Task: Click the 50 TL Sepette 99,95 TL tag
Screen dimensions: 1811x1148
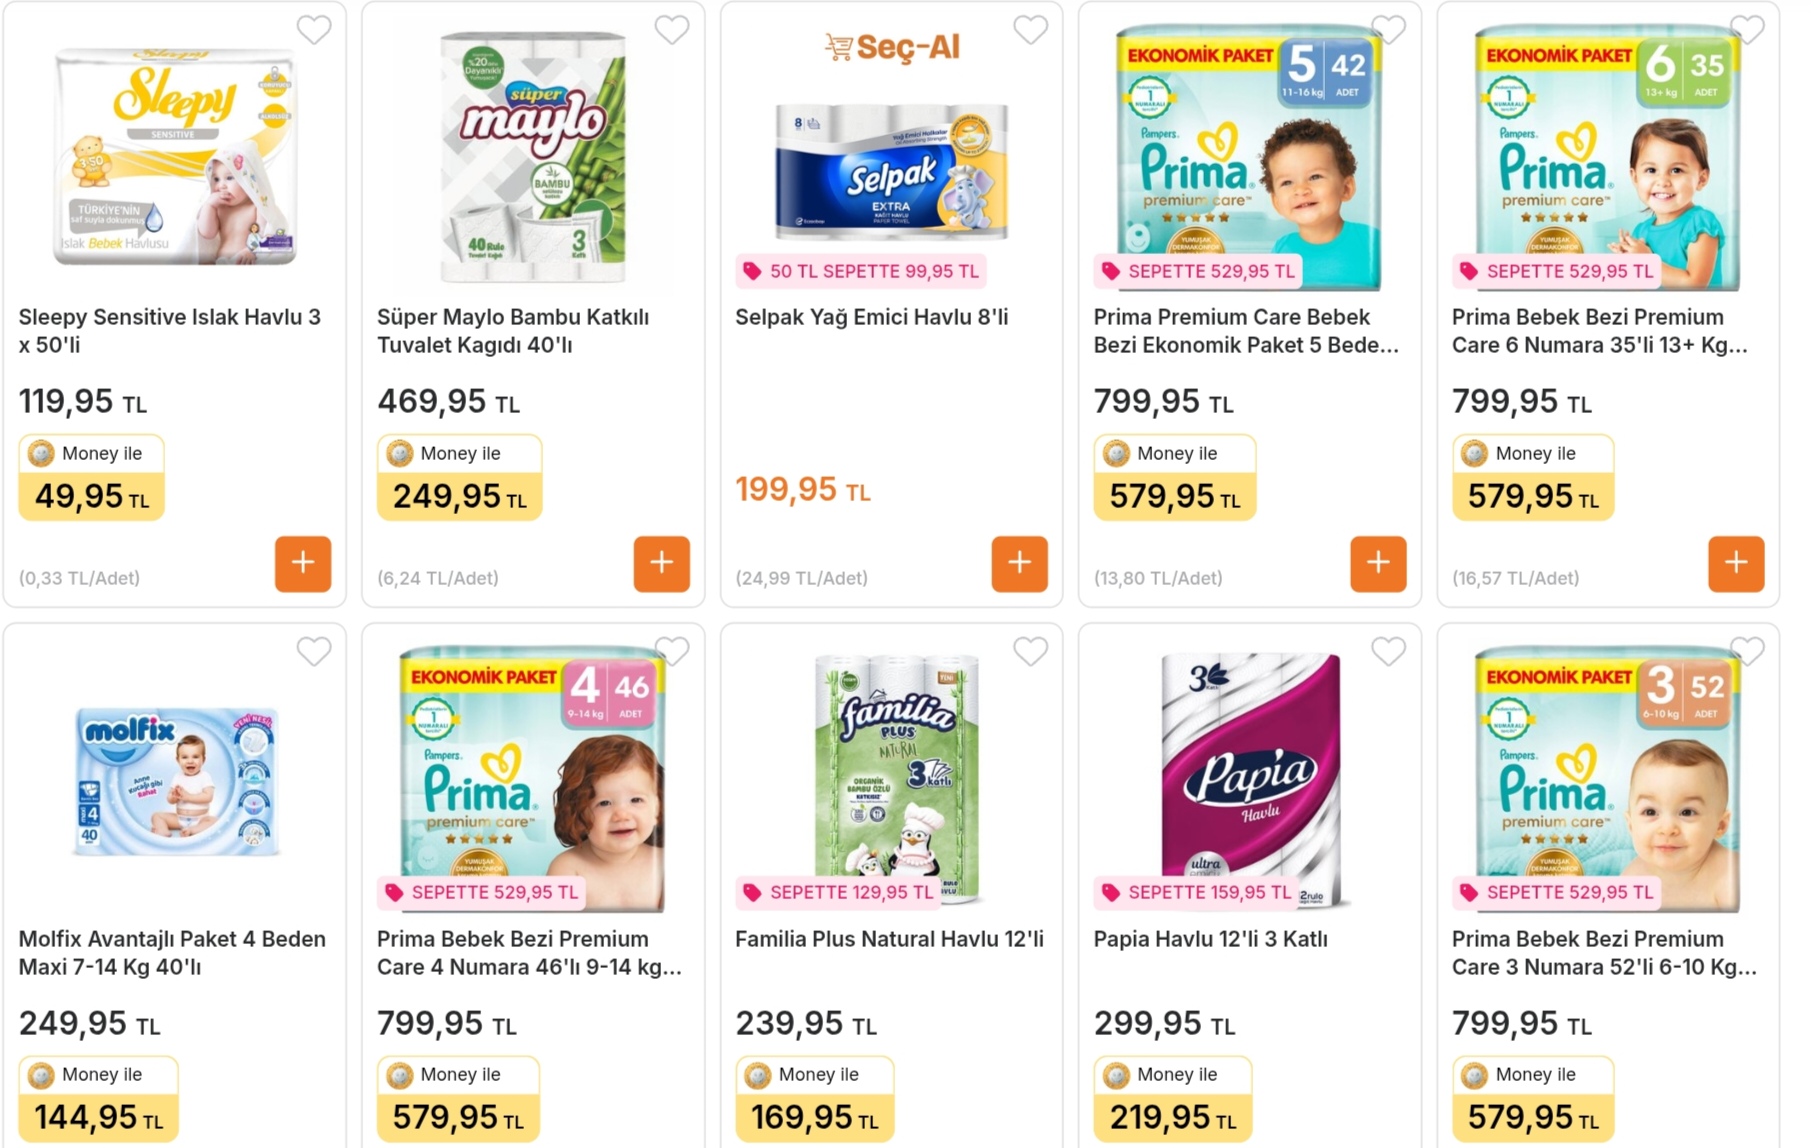Action: (x=862, y=271)
